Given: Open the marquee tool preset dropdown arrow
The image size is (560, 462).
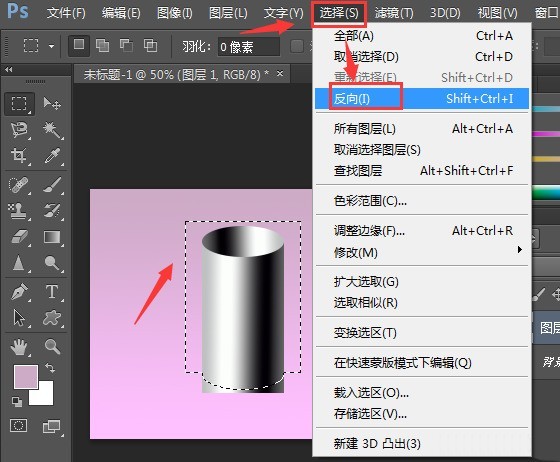Looking at the screenshot, I should [52, 46].
